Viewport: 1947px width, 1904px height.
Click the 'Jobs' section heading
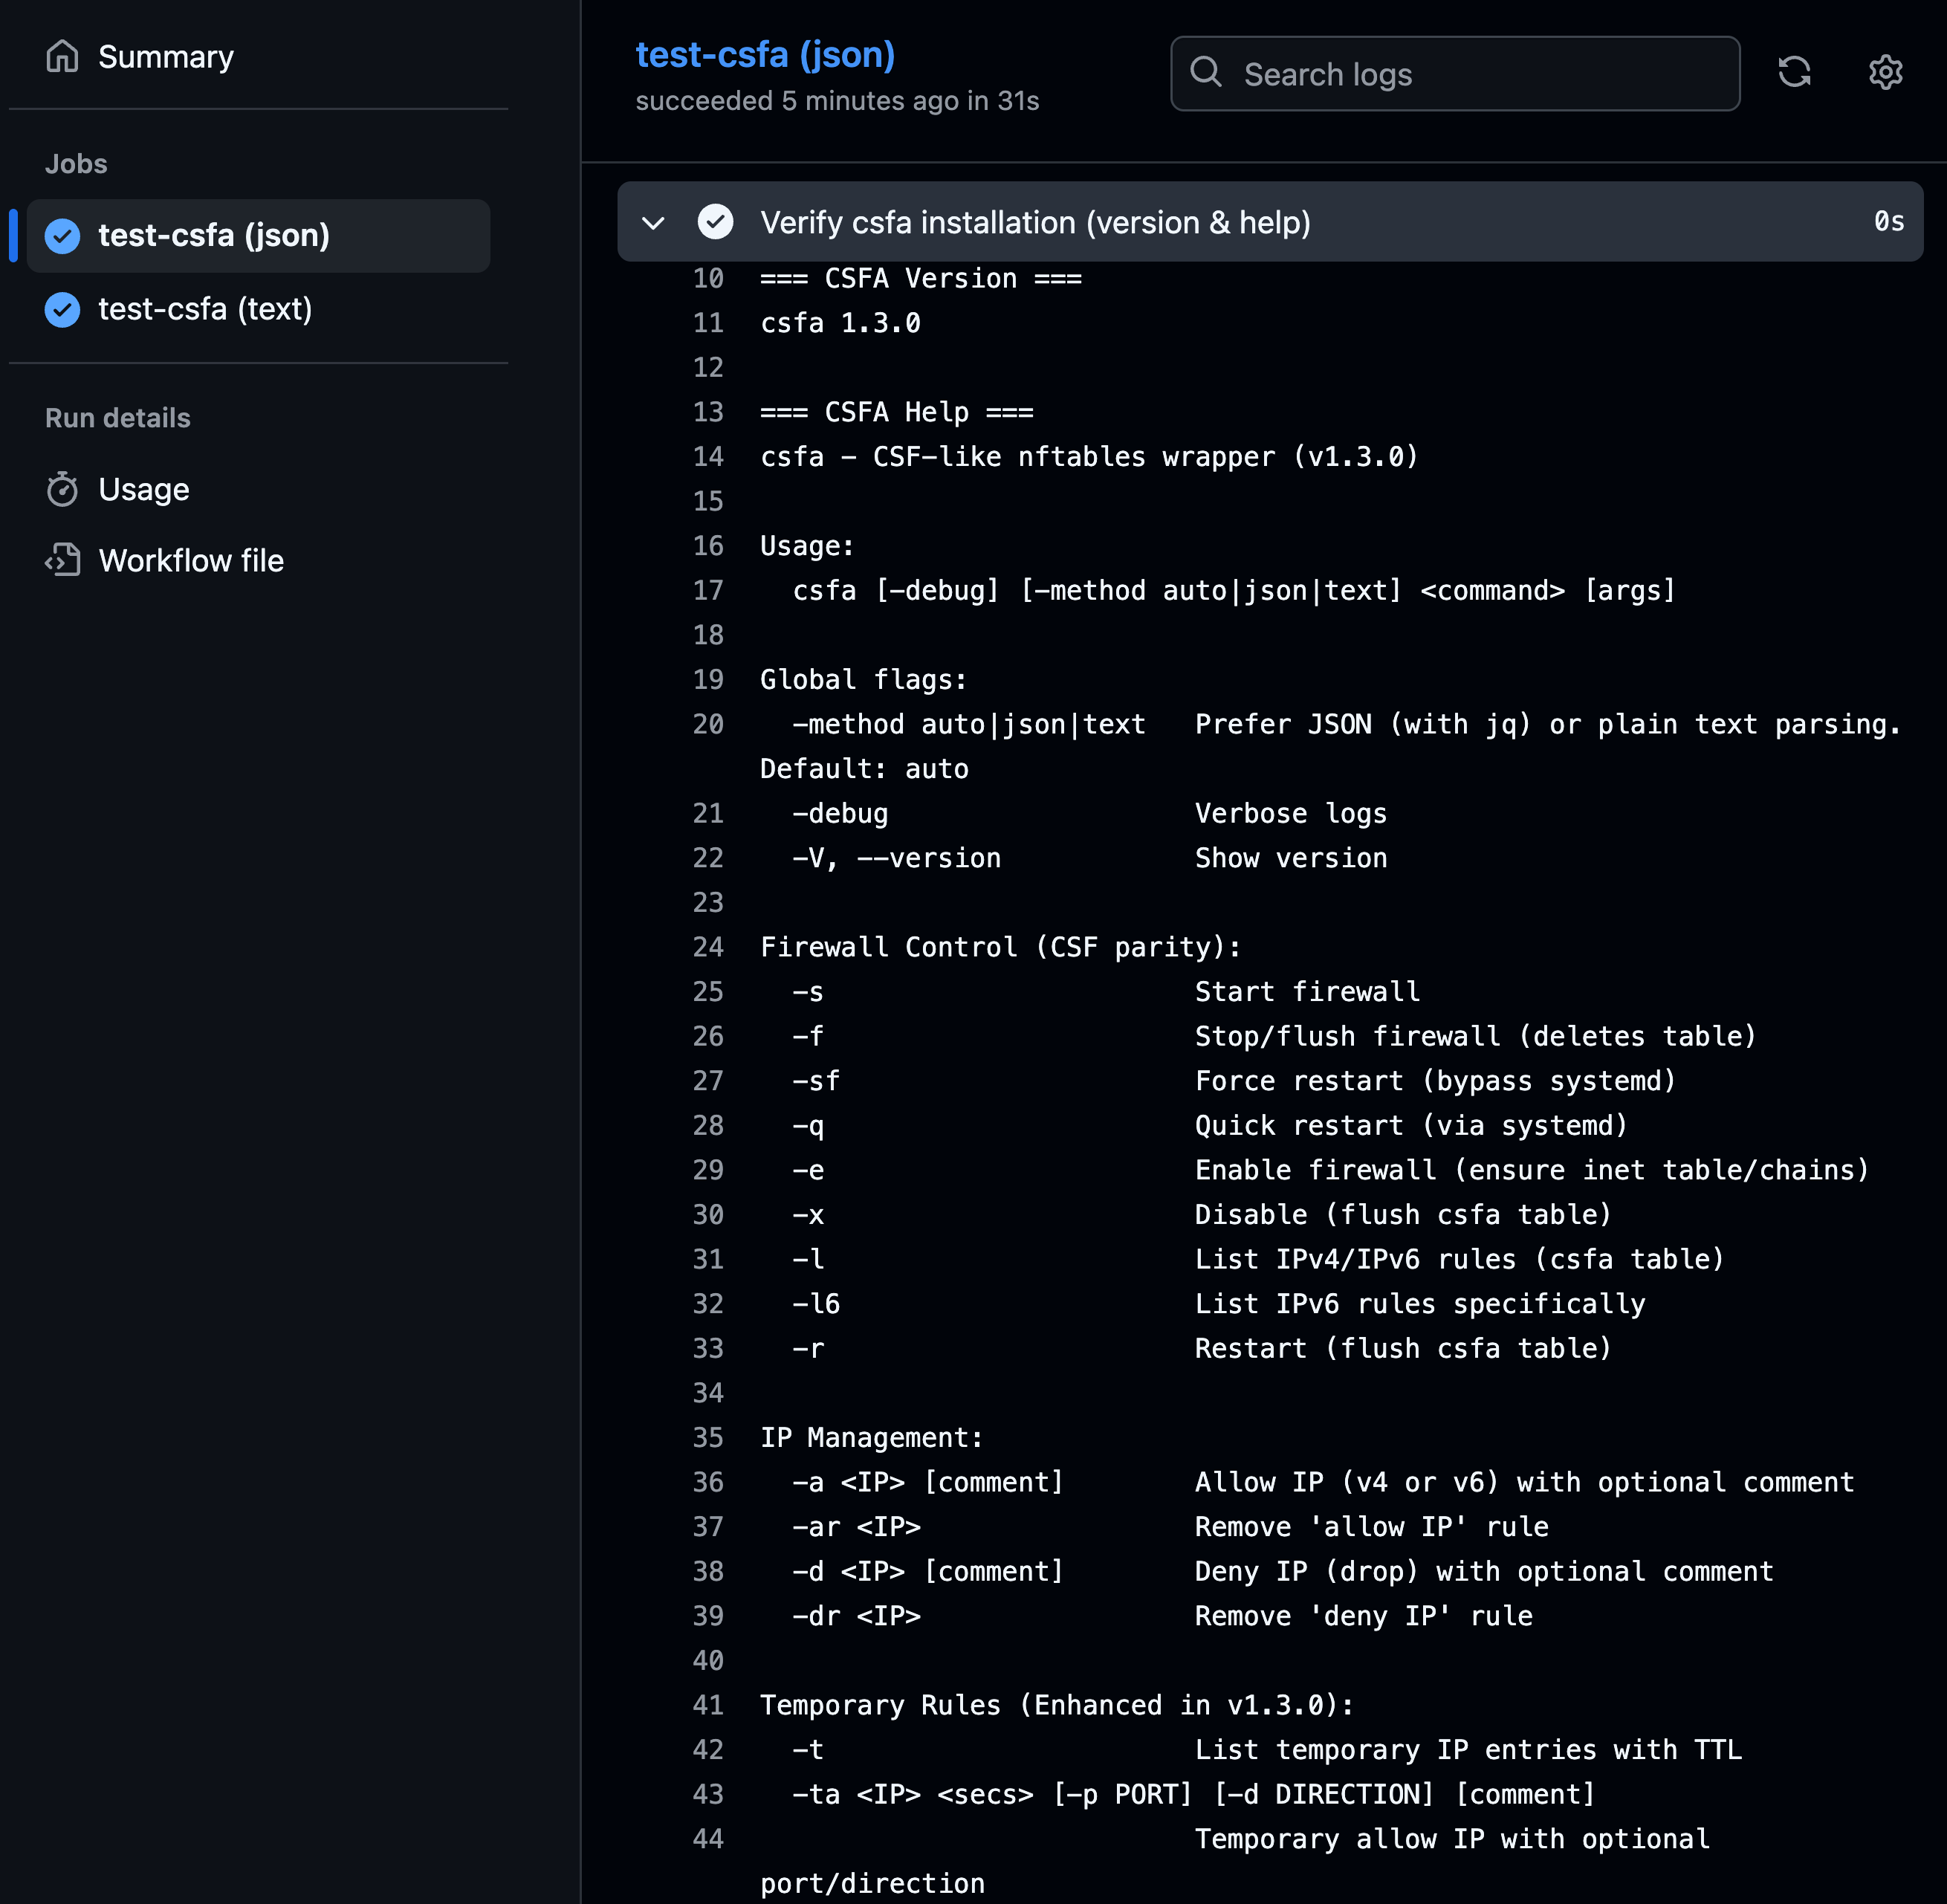76,164
